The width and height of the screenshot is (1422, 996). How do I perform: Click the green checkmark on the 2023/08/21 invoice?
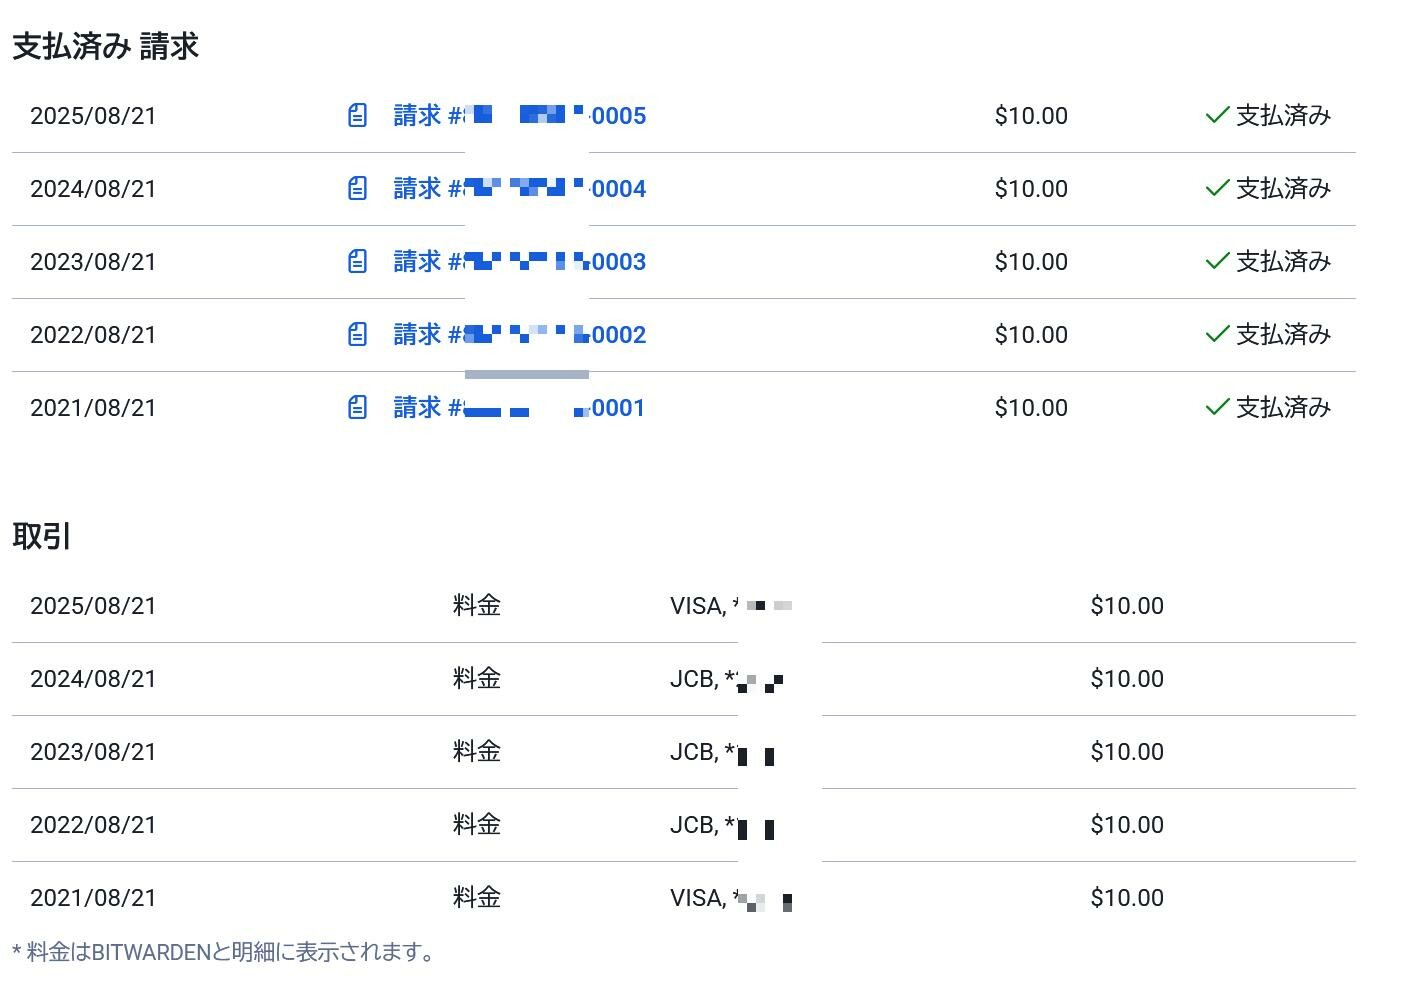click(x=1217, y=261)
